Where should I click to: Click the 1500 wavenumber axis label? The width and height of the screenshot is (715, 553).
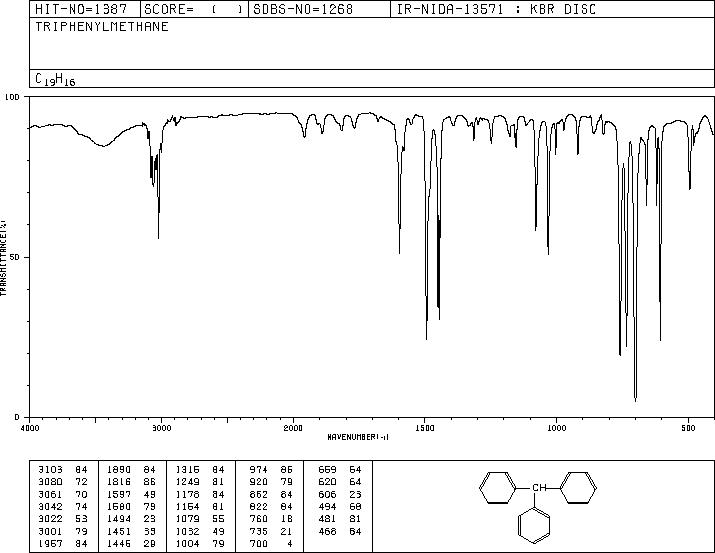point(425,428)
